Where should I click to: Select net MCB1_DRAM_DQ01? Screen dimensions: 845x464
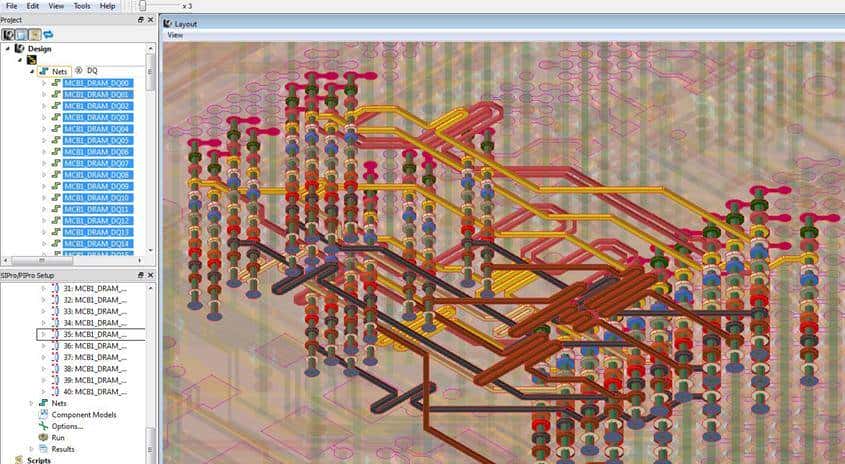point(98,94)
